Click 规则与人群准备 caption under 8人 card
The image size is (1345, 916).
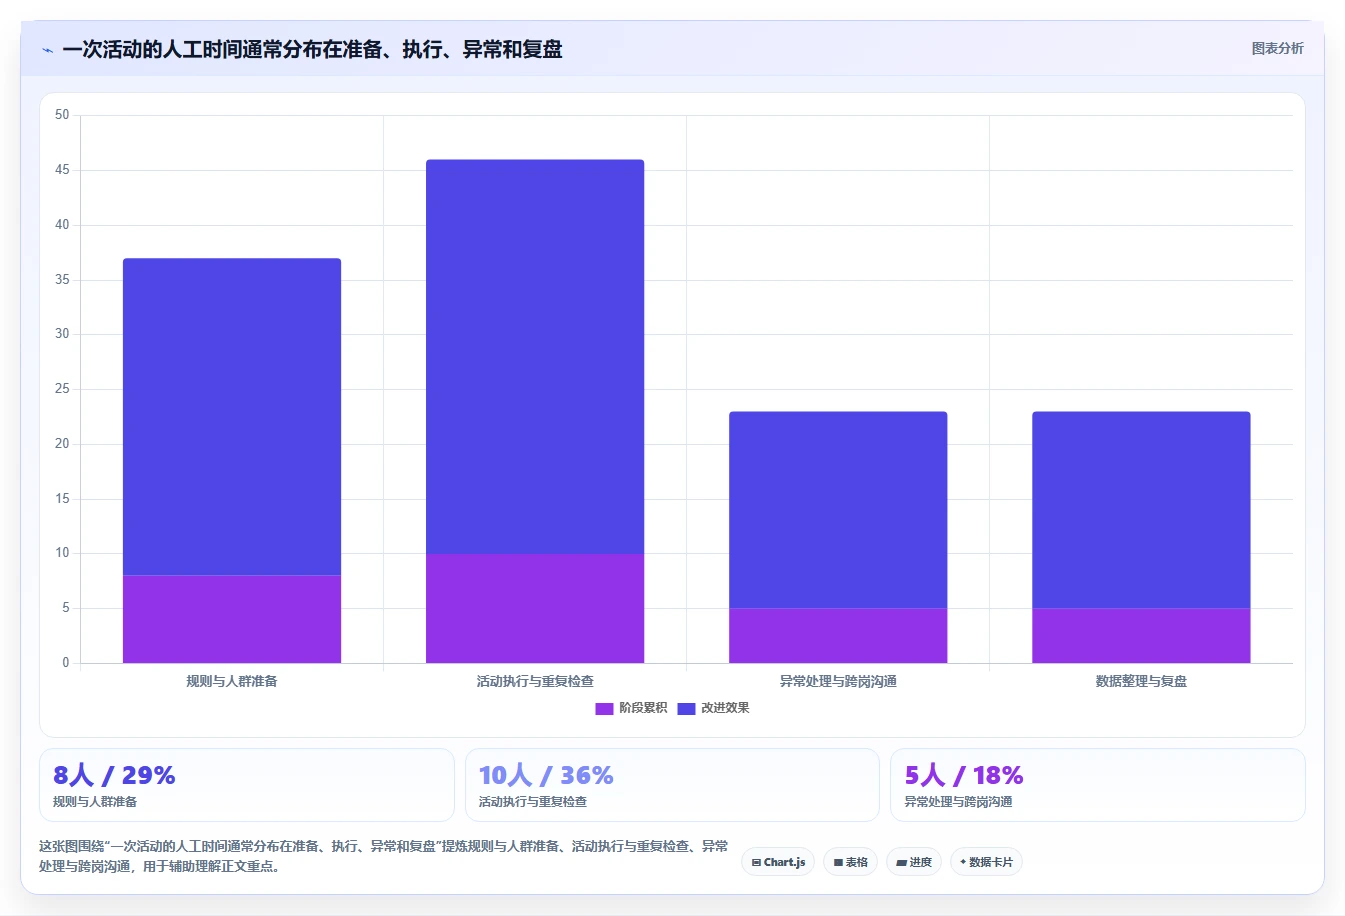95,802
